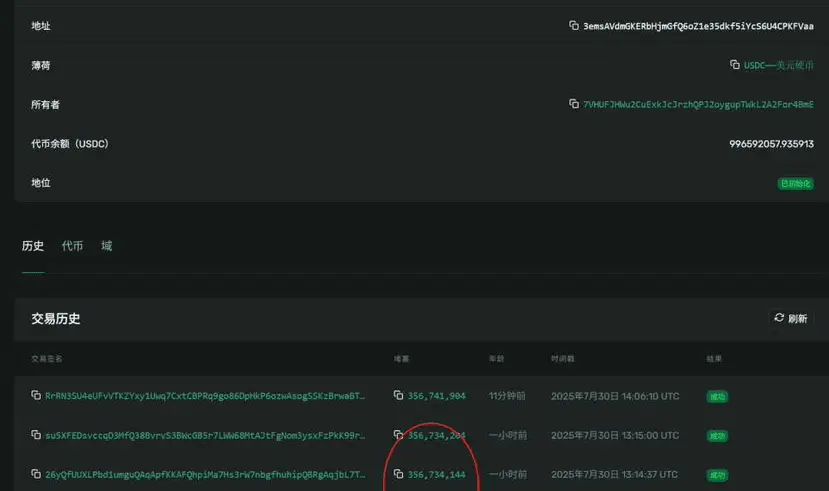The height and width of the screenshot is (491, 829).
Task: Switch to the 代币 tab
Action: [72, 246]
